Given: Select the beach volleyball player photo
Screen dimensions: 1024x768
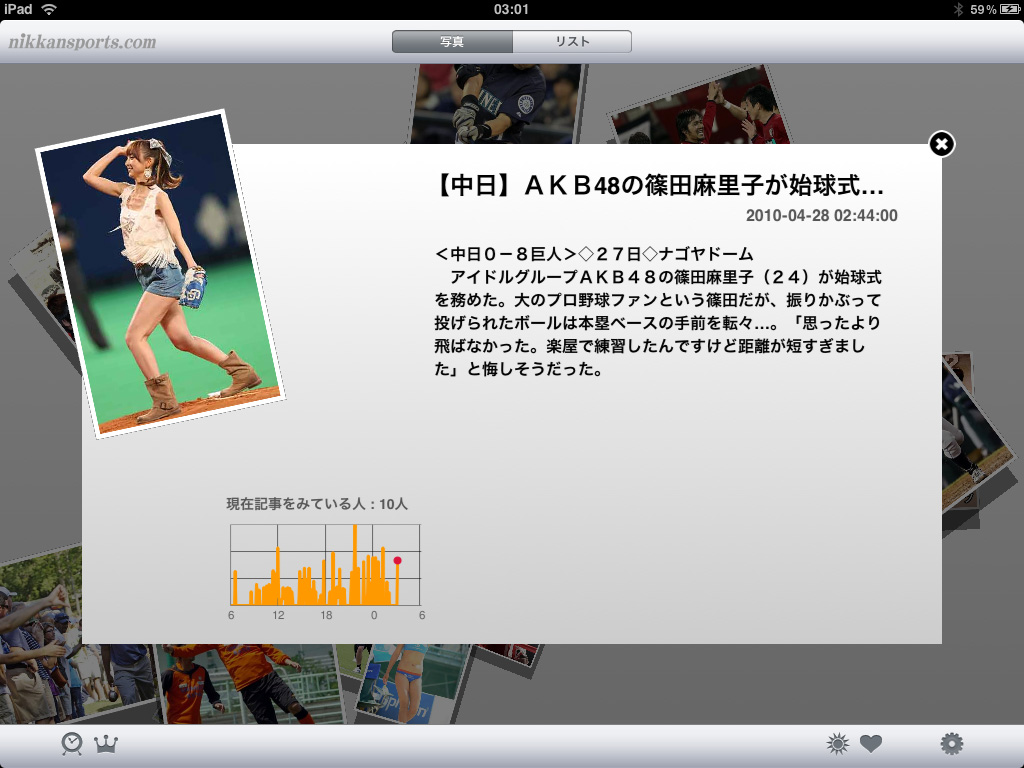Looking at the screenshot, I should 411,684.
